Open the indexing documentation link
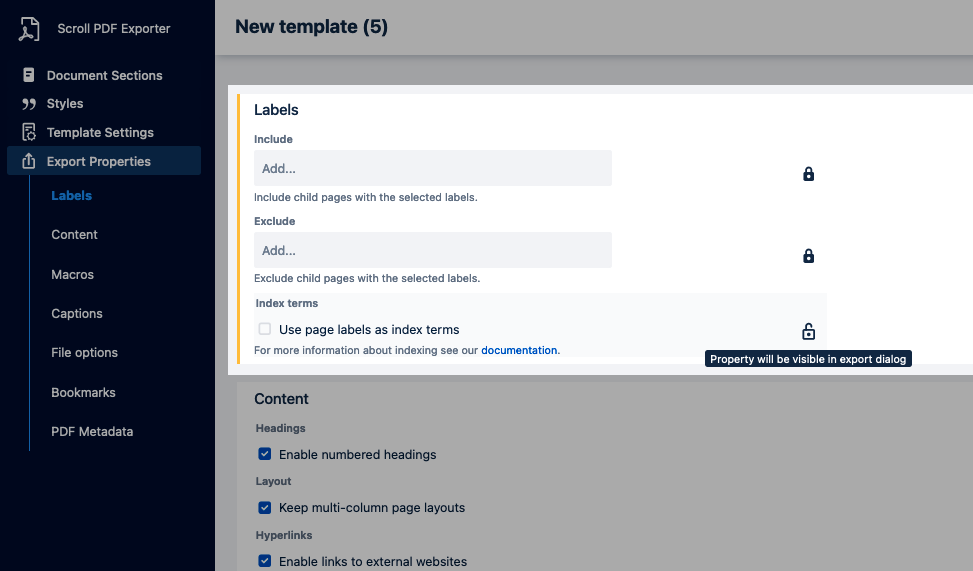 pyautogui.click(x=519, y=351)
